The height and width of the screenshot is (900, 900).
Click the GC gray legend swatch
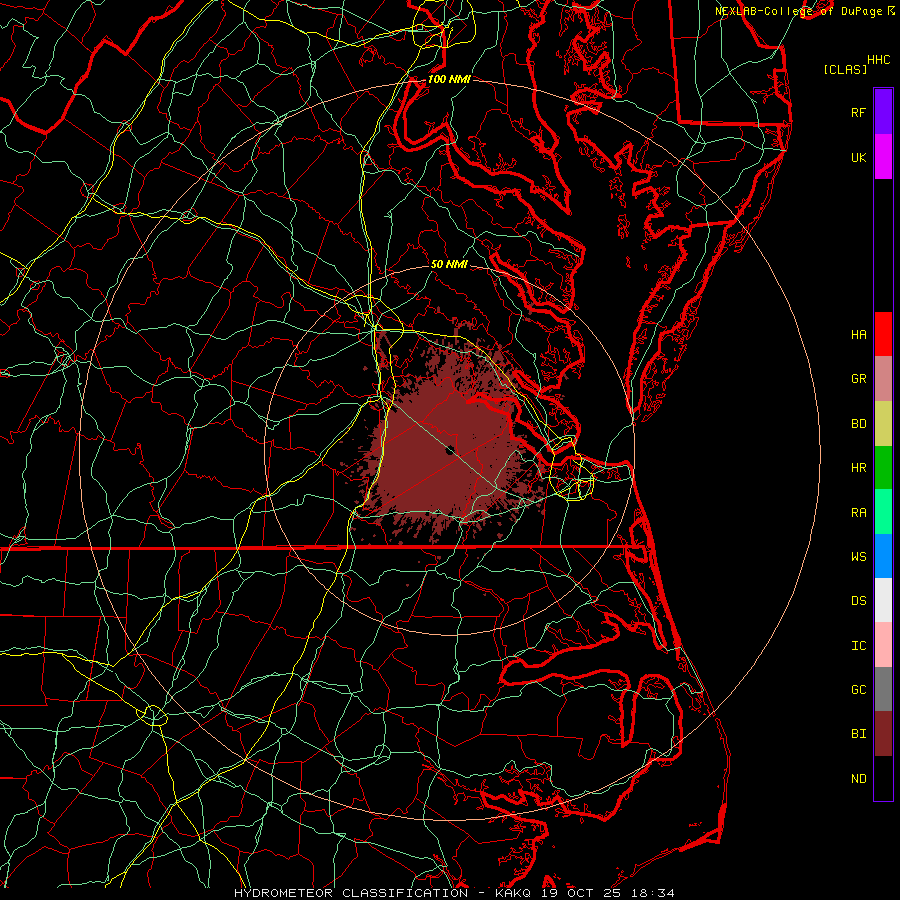(883, 689)
